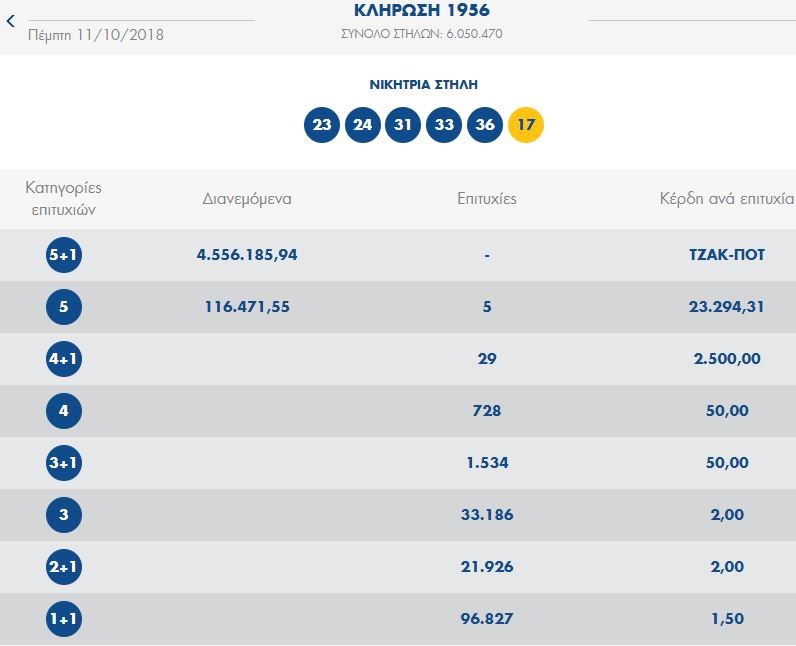
Task: Click the winning number ball 24
Action: pos(363,125)
